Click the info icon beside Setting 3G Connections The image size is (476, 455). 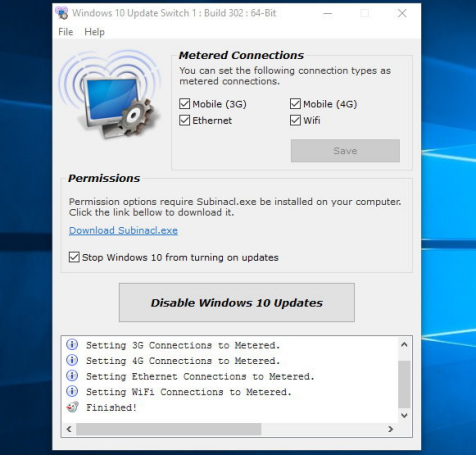[72, 344]
